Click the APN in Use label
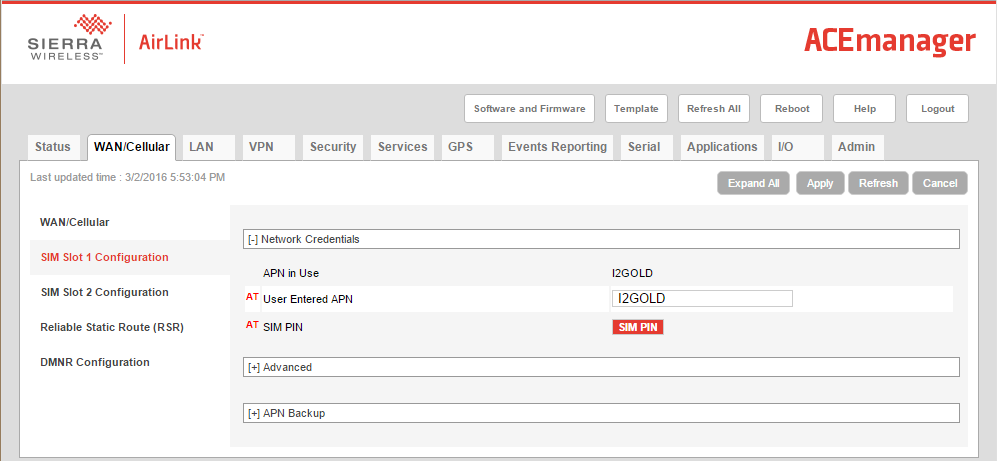 coord(291,273)
